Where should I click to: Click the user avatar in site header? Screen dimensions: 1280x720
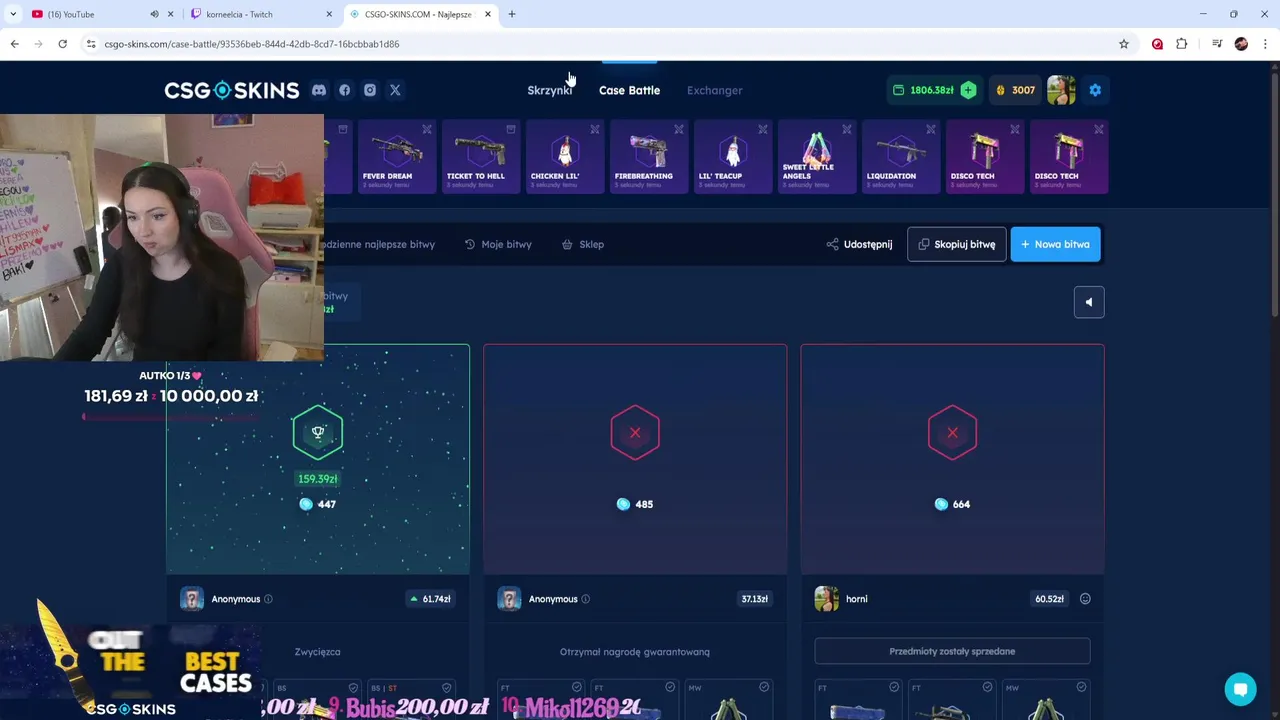coord(1061,90)
